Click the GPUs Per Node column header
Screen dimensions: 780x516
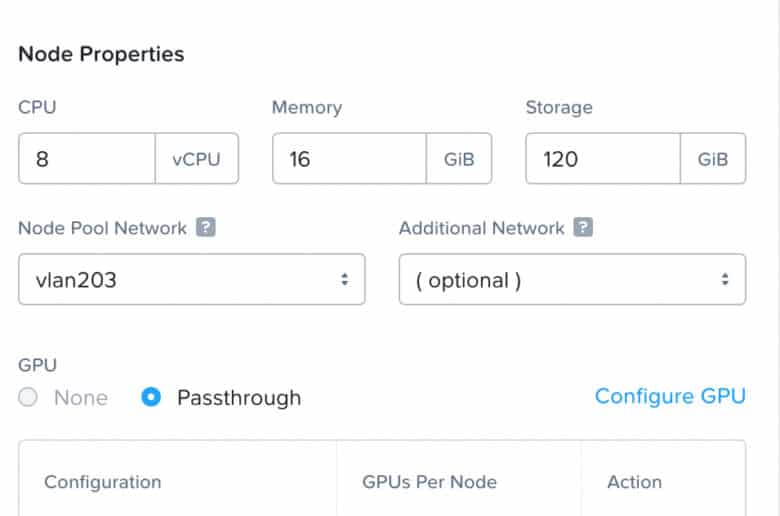(429, 482)
